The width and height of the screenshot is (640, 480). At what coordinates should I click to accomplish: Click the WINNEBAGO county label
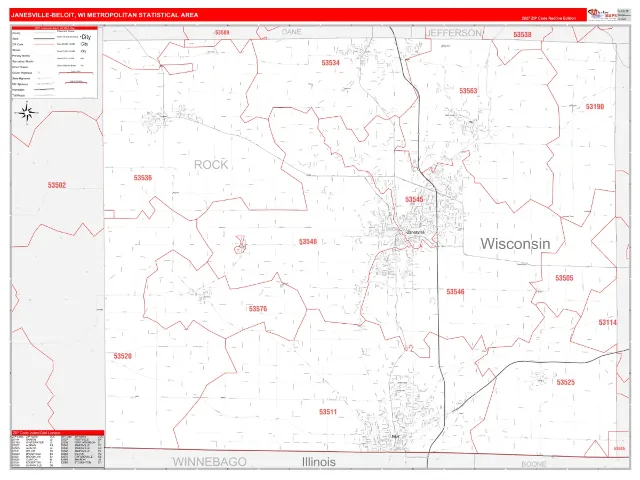(x=209, y=462)
